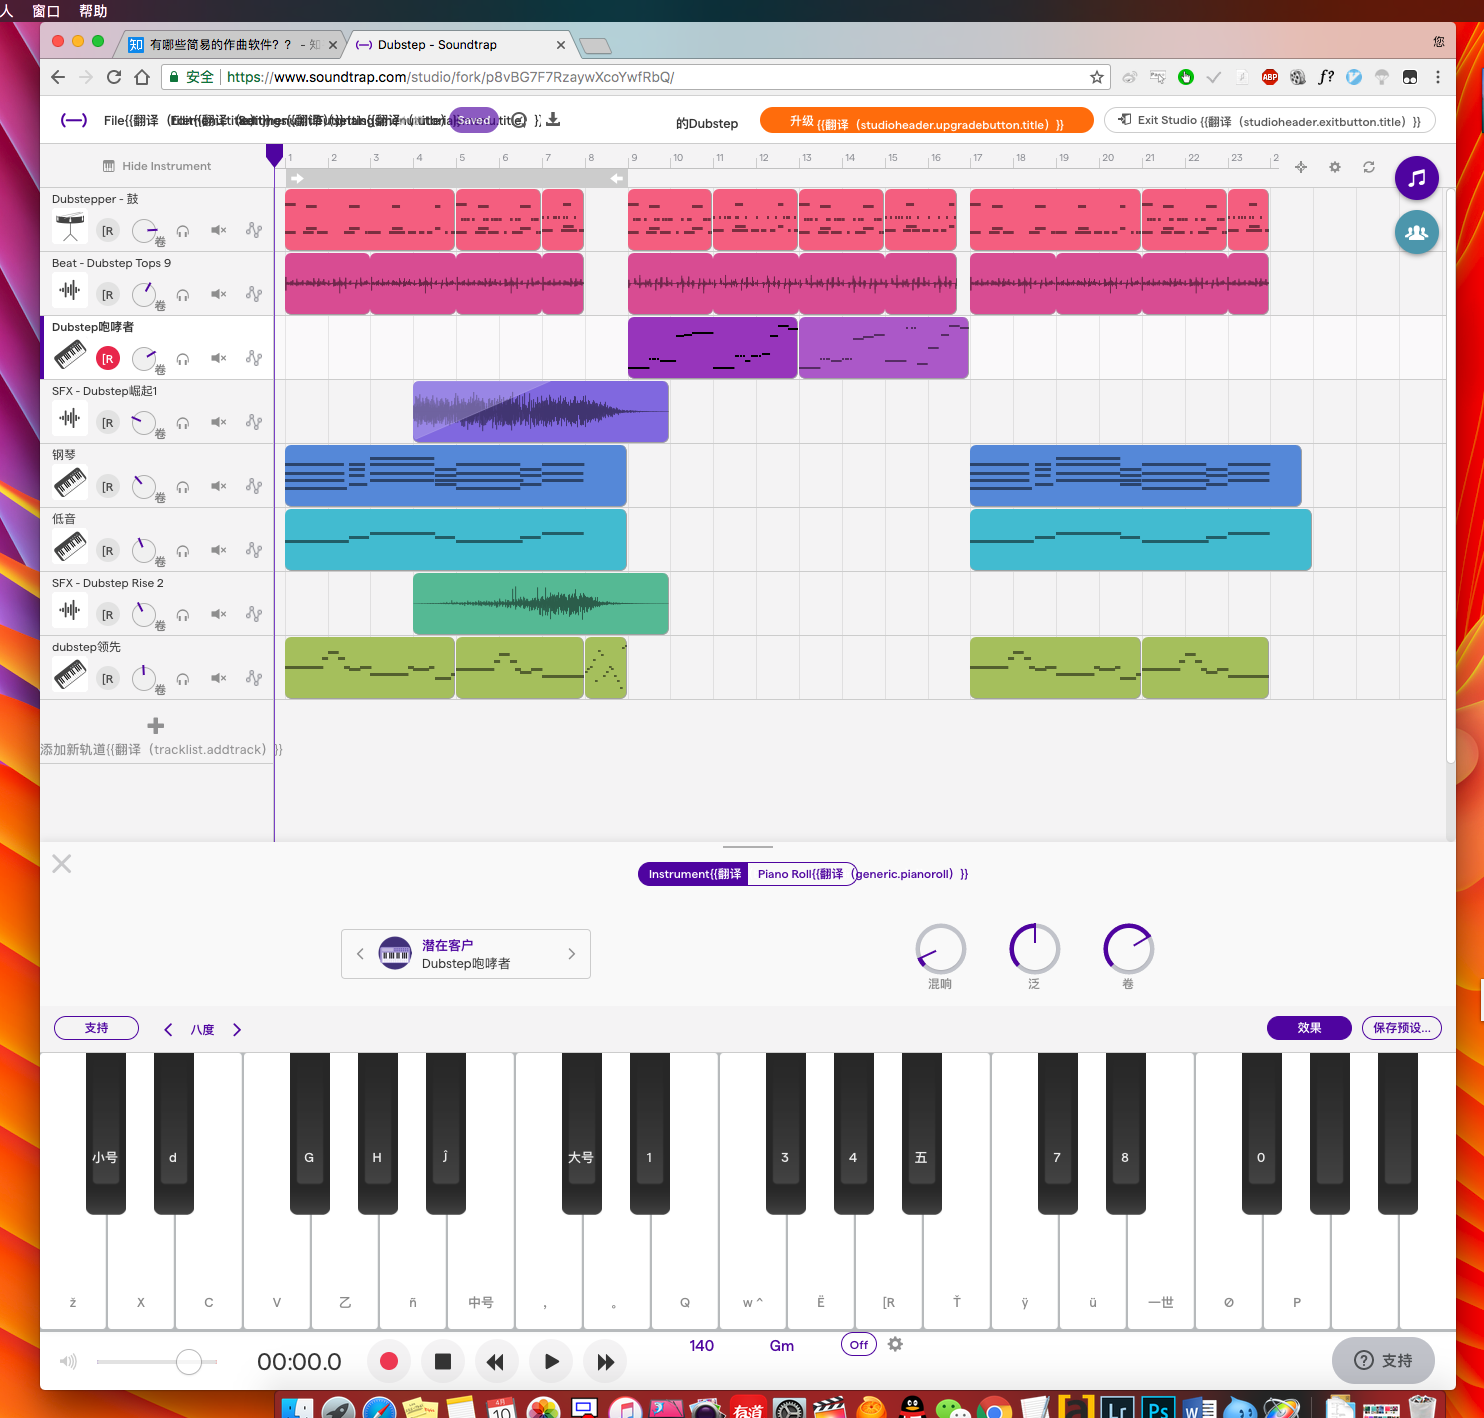Click the Soundtrap logo icon

point(74,120)
